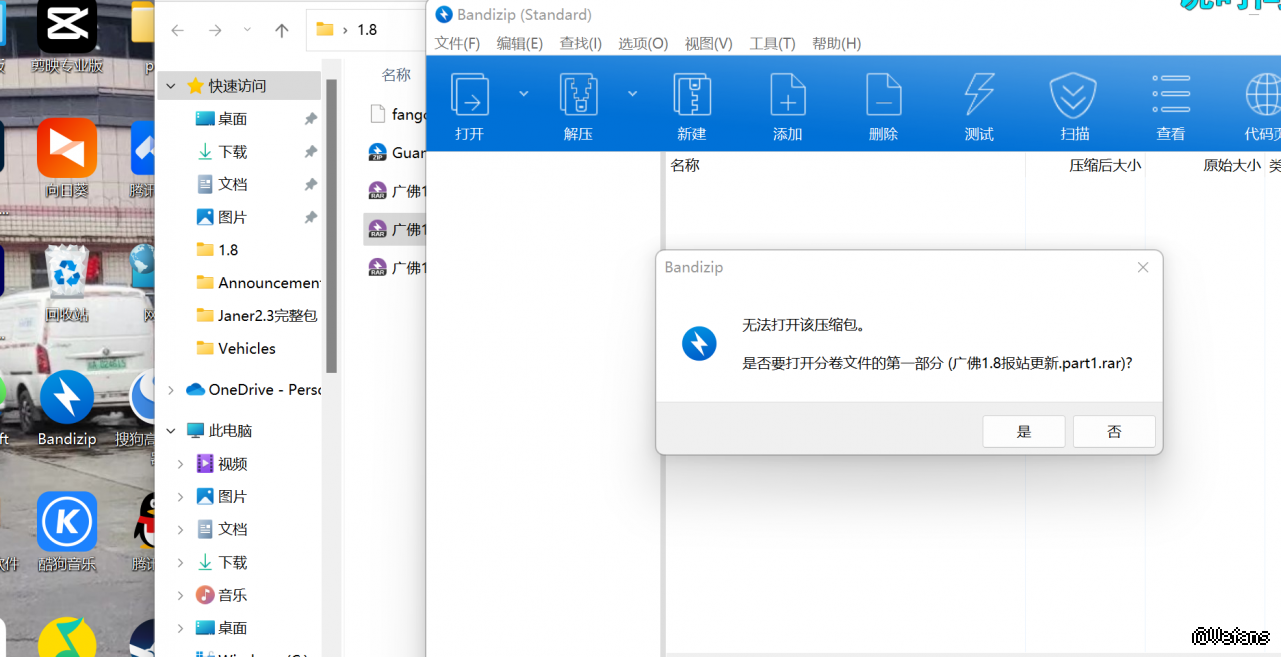Open the 选项(O) menu

pos(643,43)
